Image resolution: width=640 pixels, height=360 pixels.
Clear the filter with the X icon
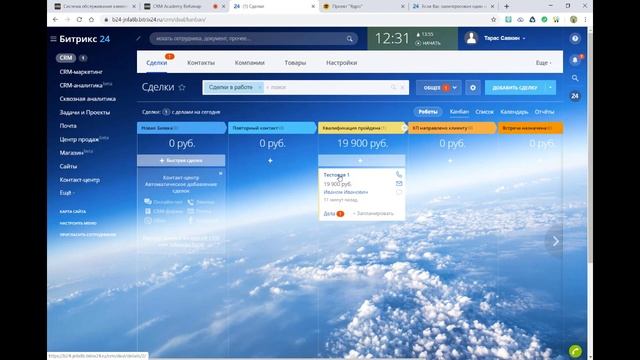tap(402, 87)
